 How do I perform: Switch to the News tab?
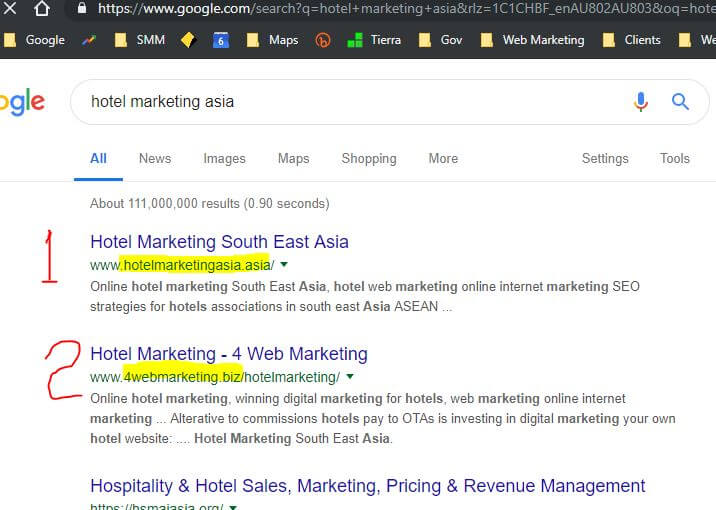(x=155, y=158)
